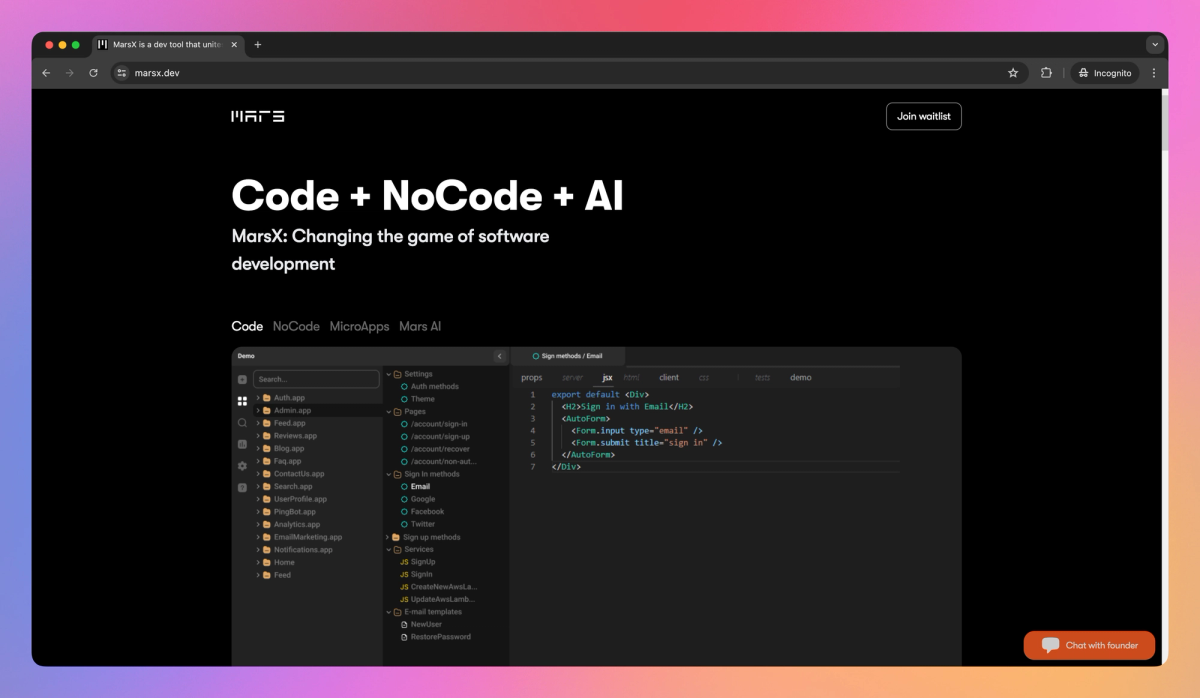Switch to the props editor tab
Image resolution: width=1200 pixels, height=698 pixels.
coord(532,378)
